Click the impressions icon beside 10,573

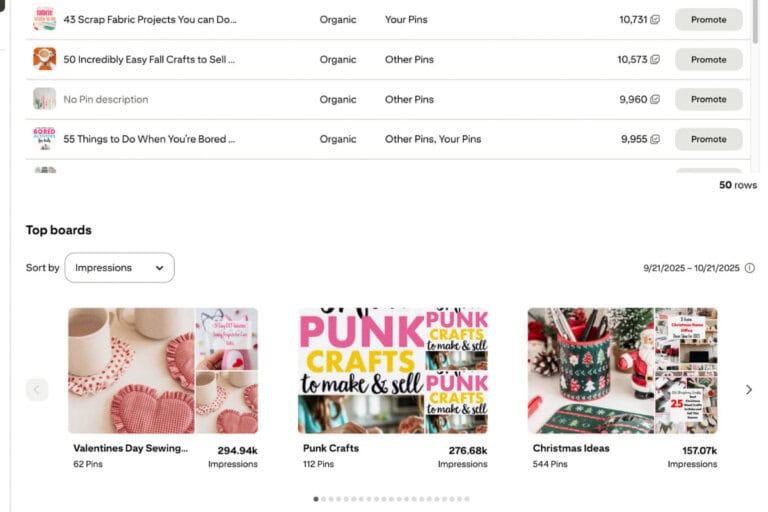[655, 60]
